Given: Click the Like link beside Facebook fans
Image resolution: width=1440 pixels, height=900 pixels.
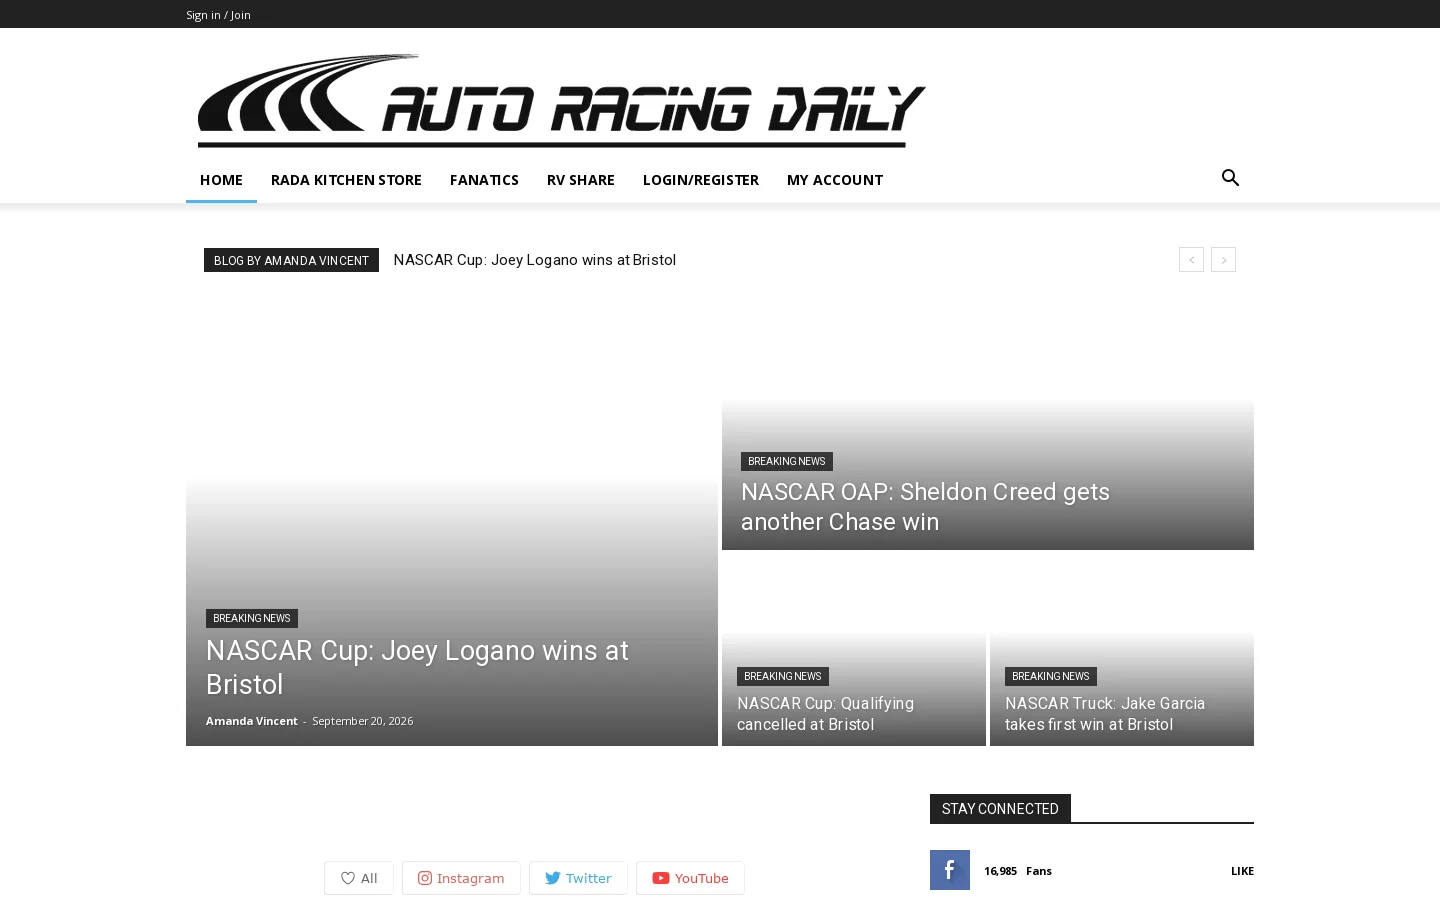Looking at the screenshot, I should (1242, 871).
